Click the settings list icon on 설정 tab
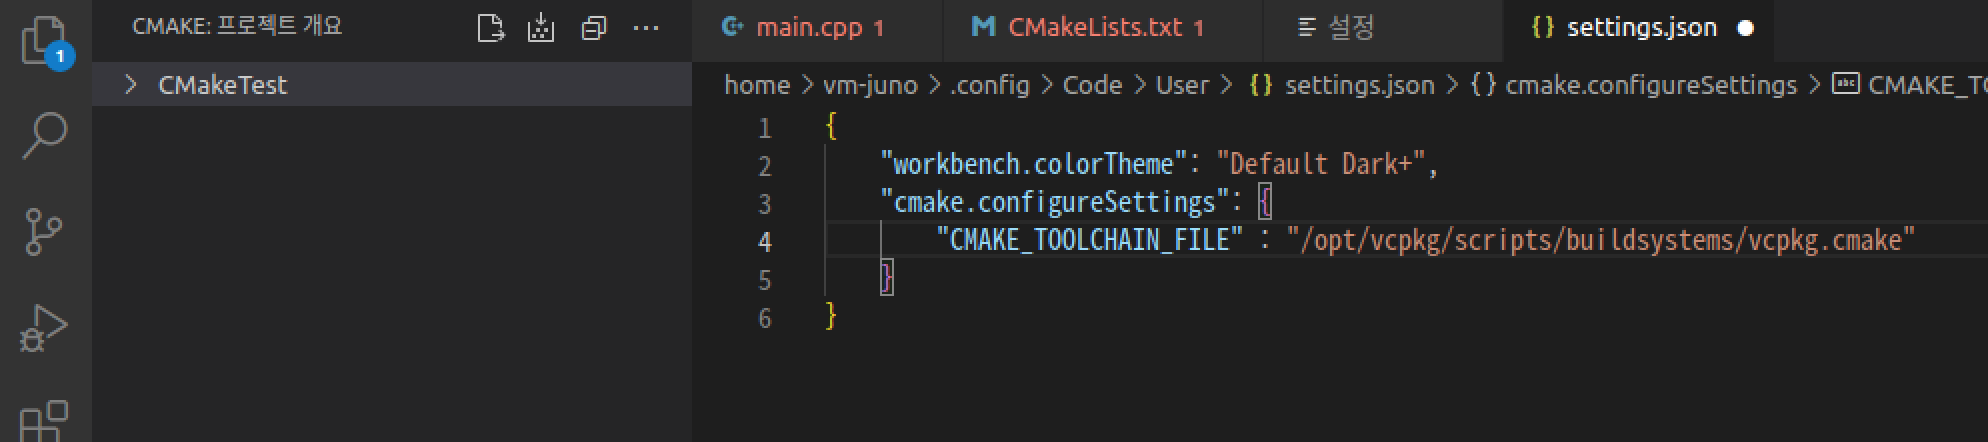This screenshot has width=1988, height=442. pyautogui.click(x=1306, y=28)
